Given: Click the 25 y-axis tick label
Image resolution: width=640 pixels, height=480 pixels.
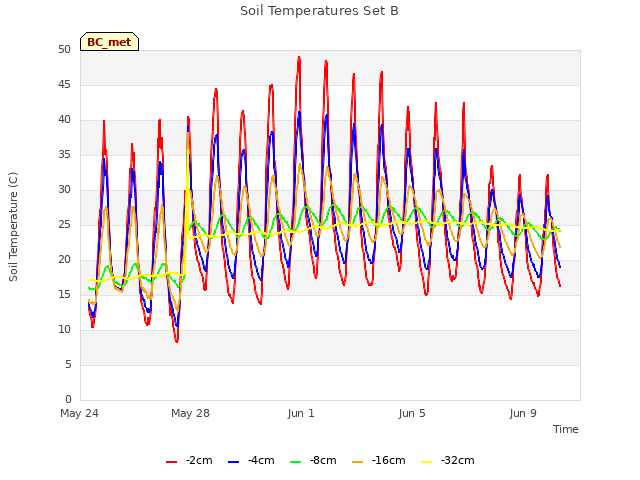Looking at the screenshot, I should 64,224.
